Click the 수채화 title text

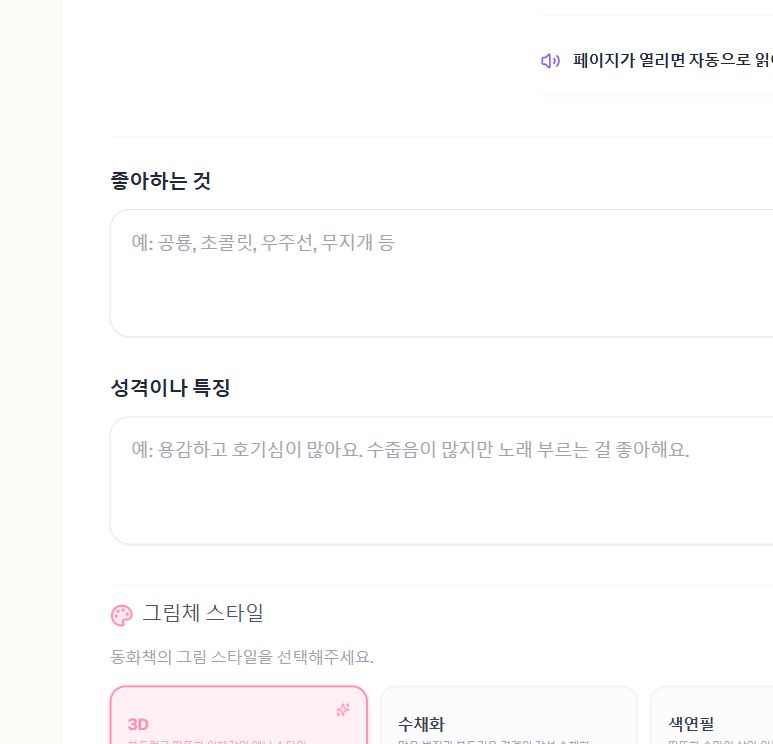coord(421,724)
